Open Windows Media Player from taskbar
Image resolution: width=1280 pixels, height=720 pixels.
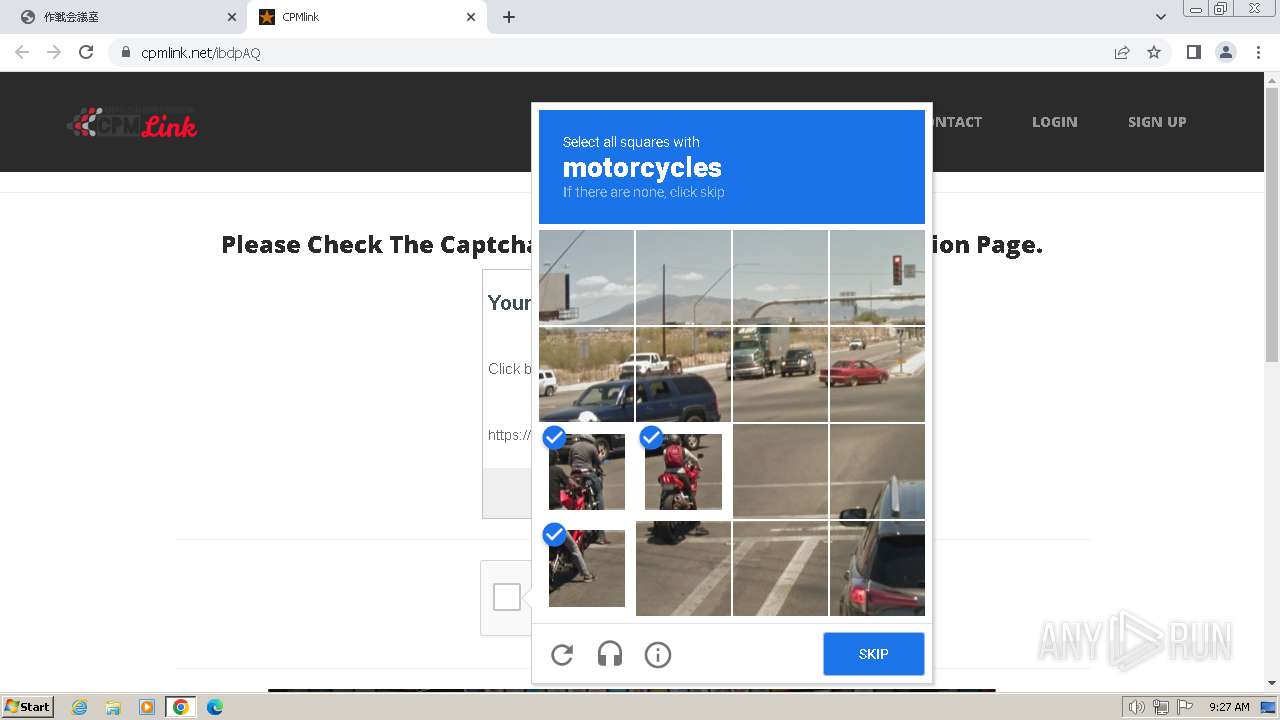coord(147,707)
